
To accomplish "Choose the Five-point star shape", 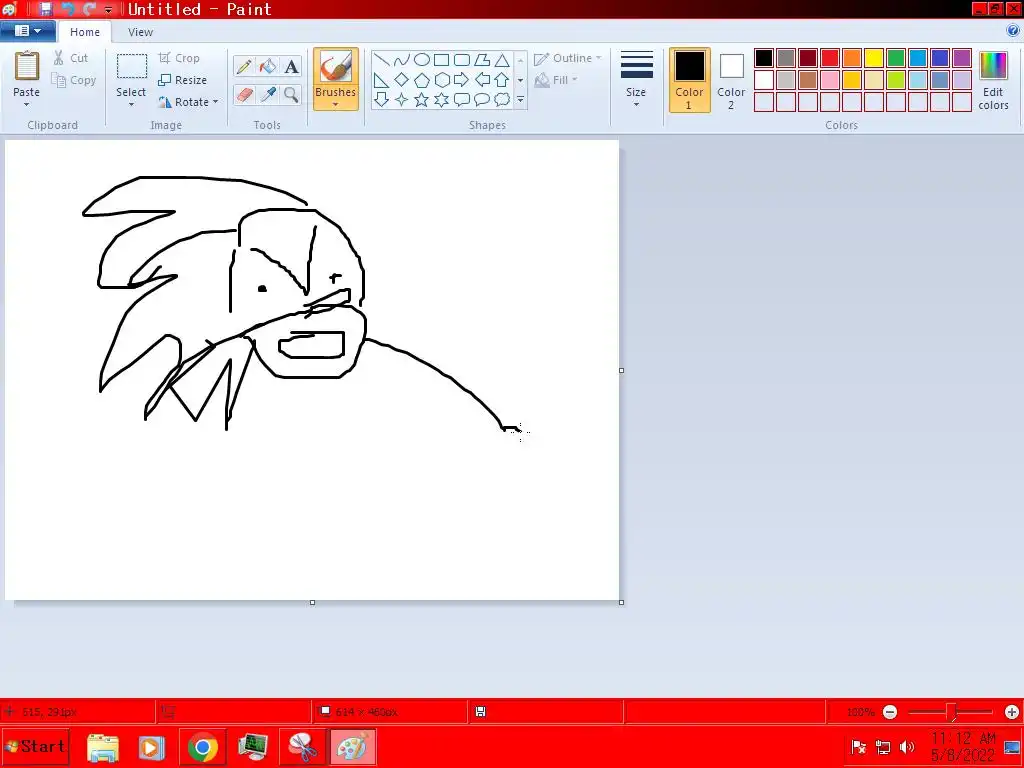I will (x=422, y=99).
